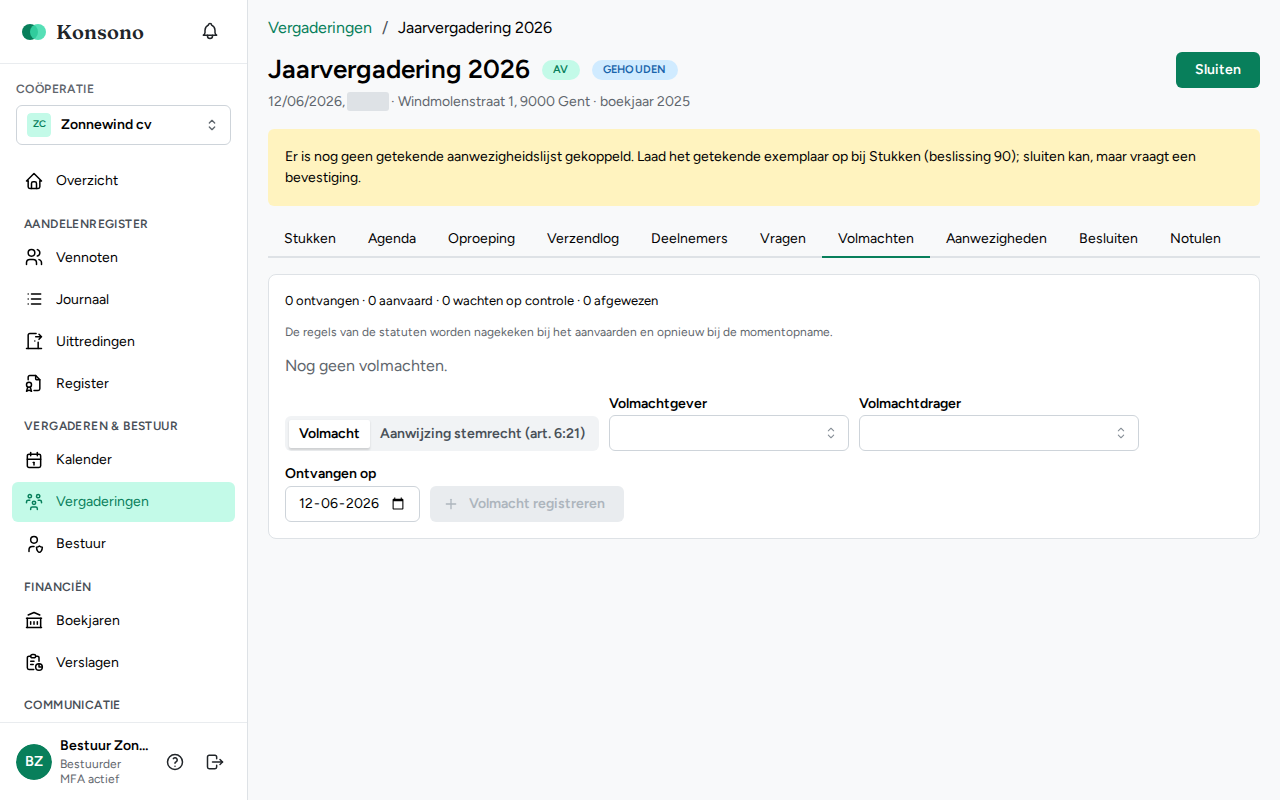The width and height of the screenshot is (1280, 800).
Task: Click the Uittredingen exit icon
Action: coord(34,342)
